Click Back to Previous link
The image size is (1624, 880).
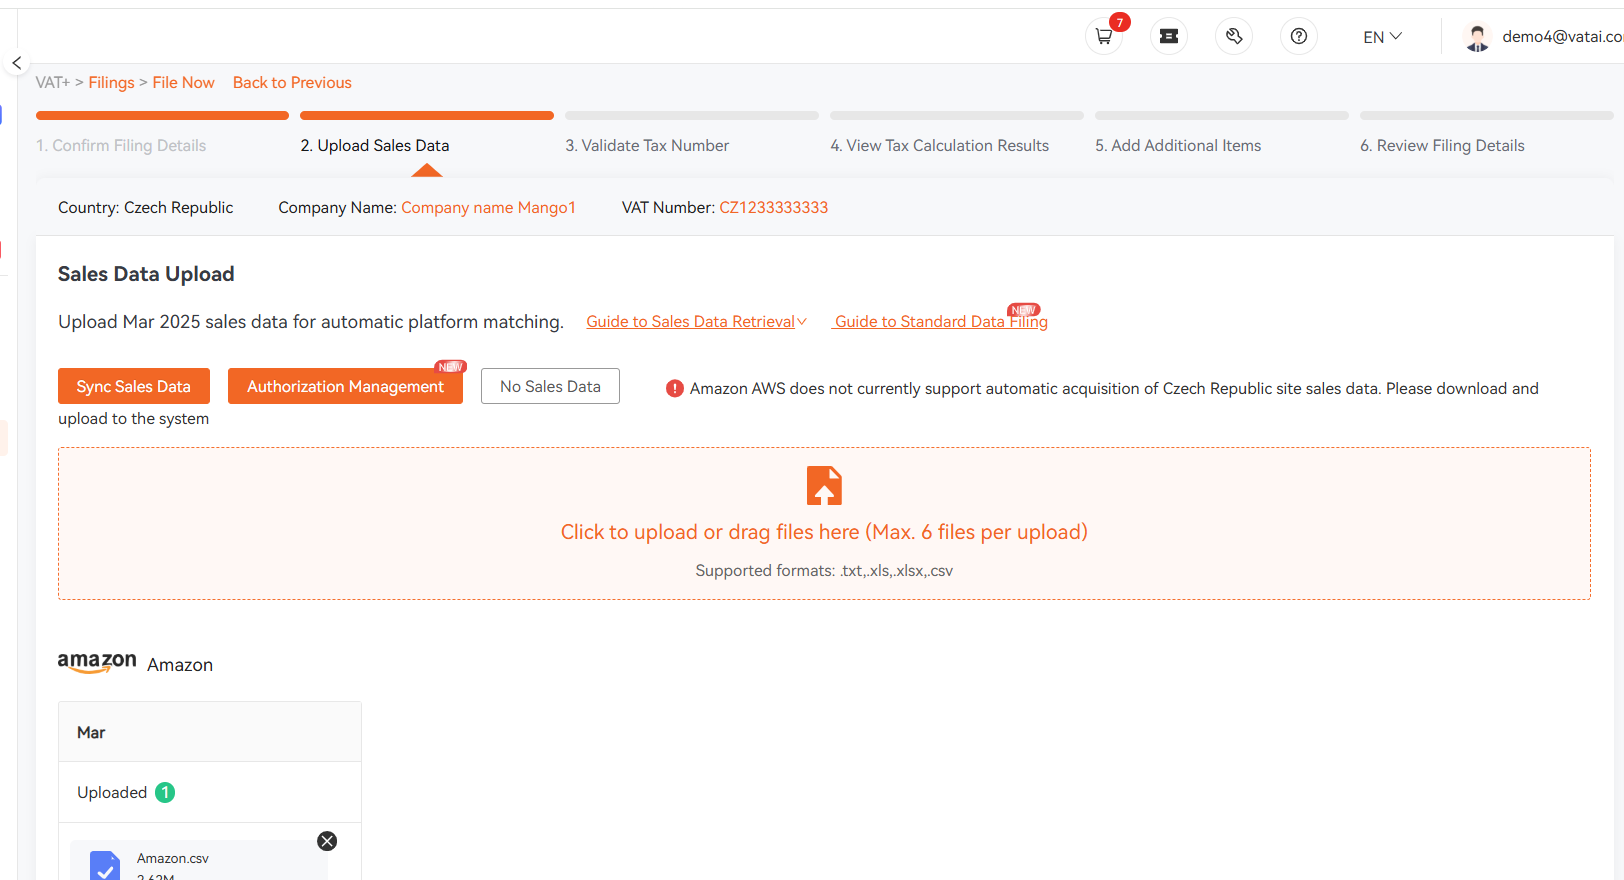coord(292,83)
